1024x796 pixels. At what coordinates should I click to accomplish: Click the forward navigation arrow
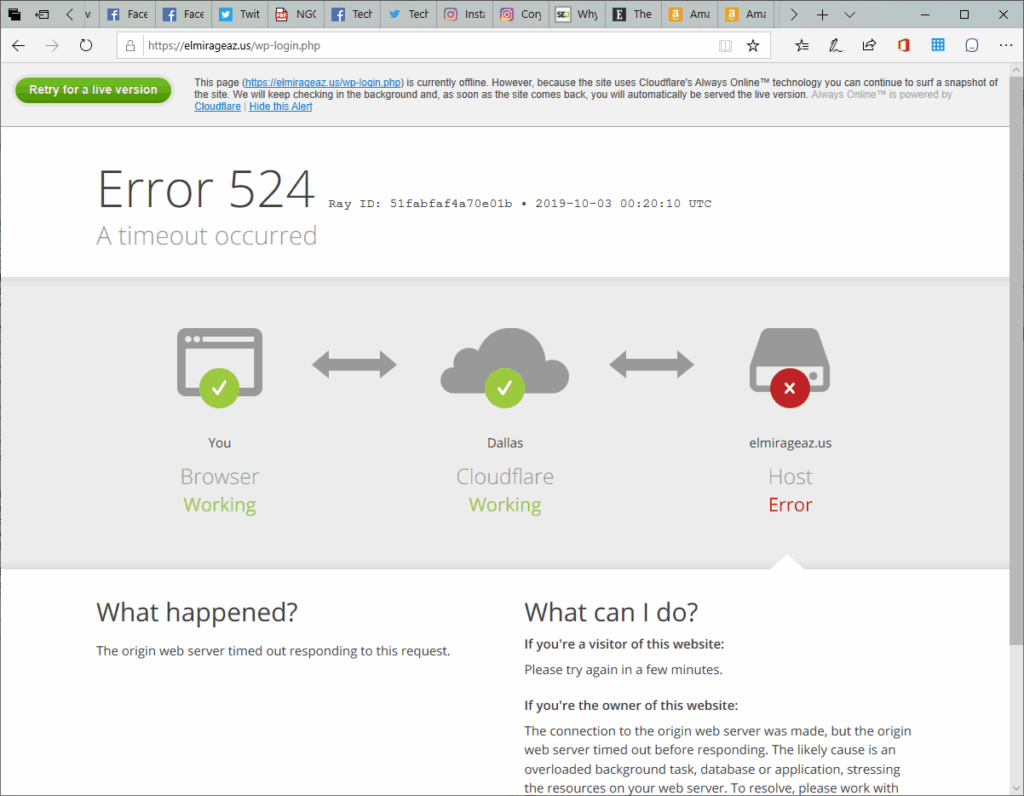52,45
